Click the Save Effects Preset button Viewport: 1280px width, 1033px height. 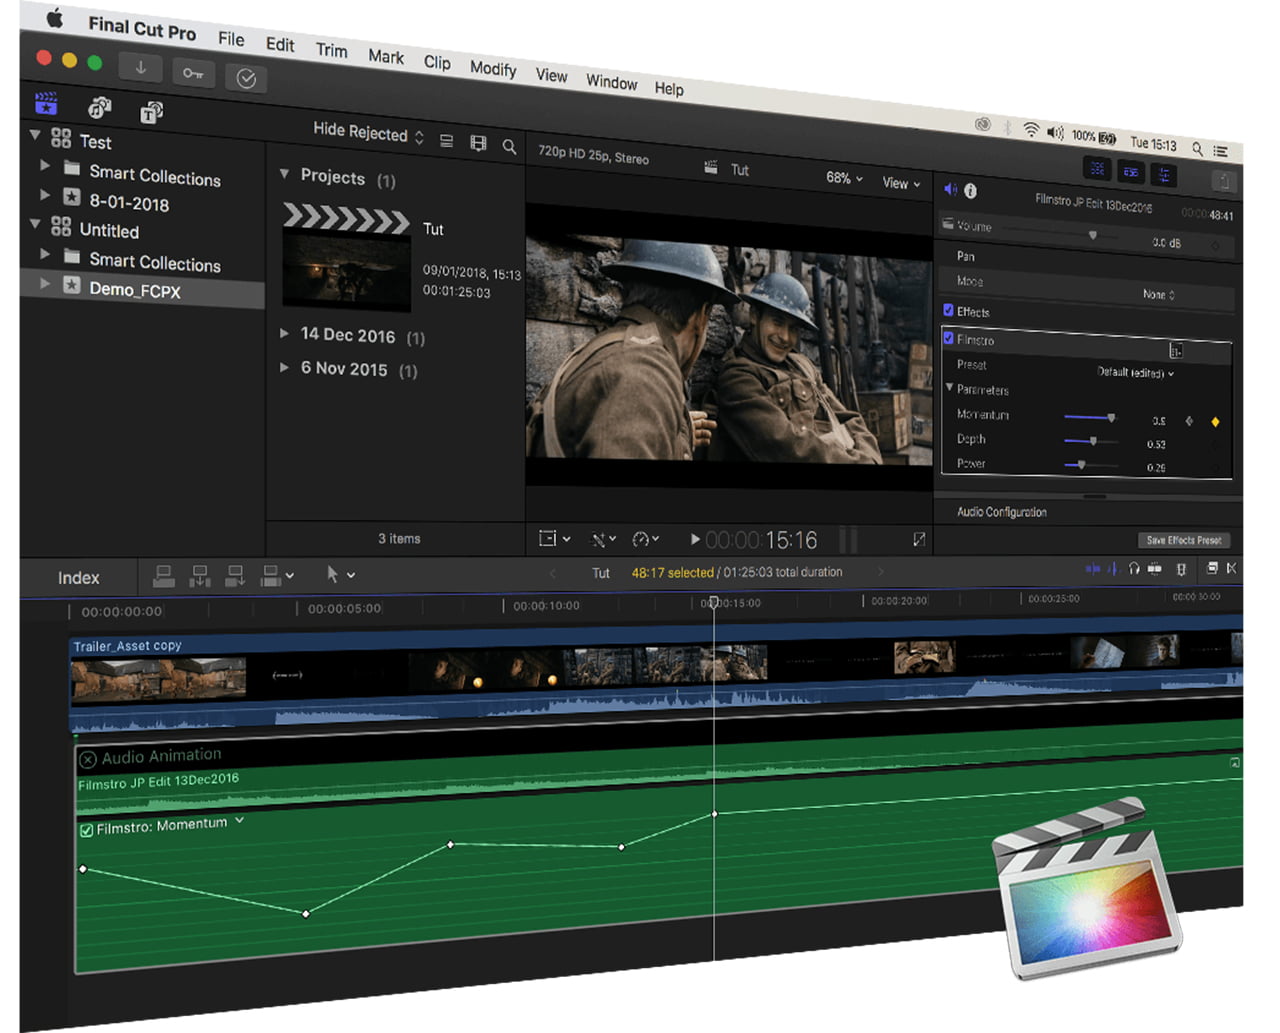1184,539
